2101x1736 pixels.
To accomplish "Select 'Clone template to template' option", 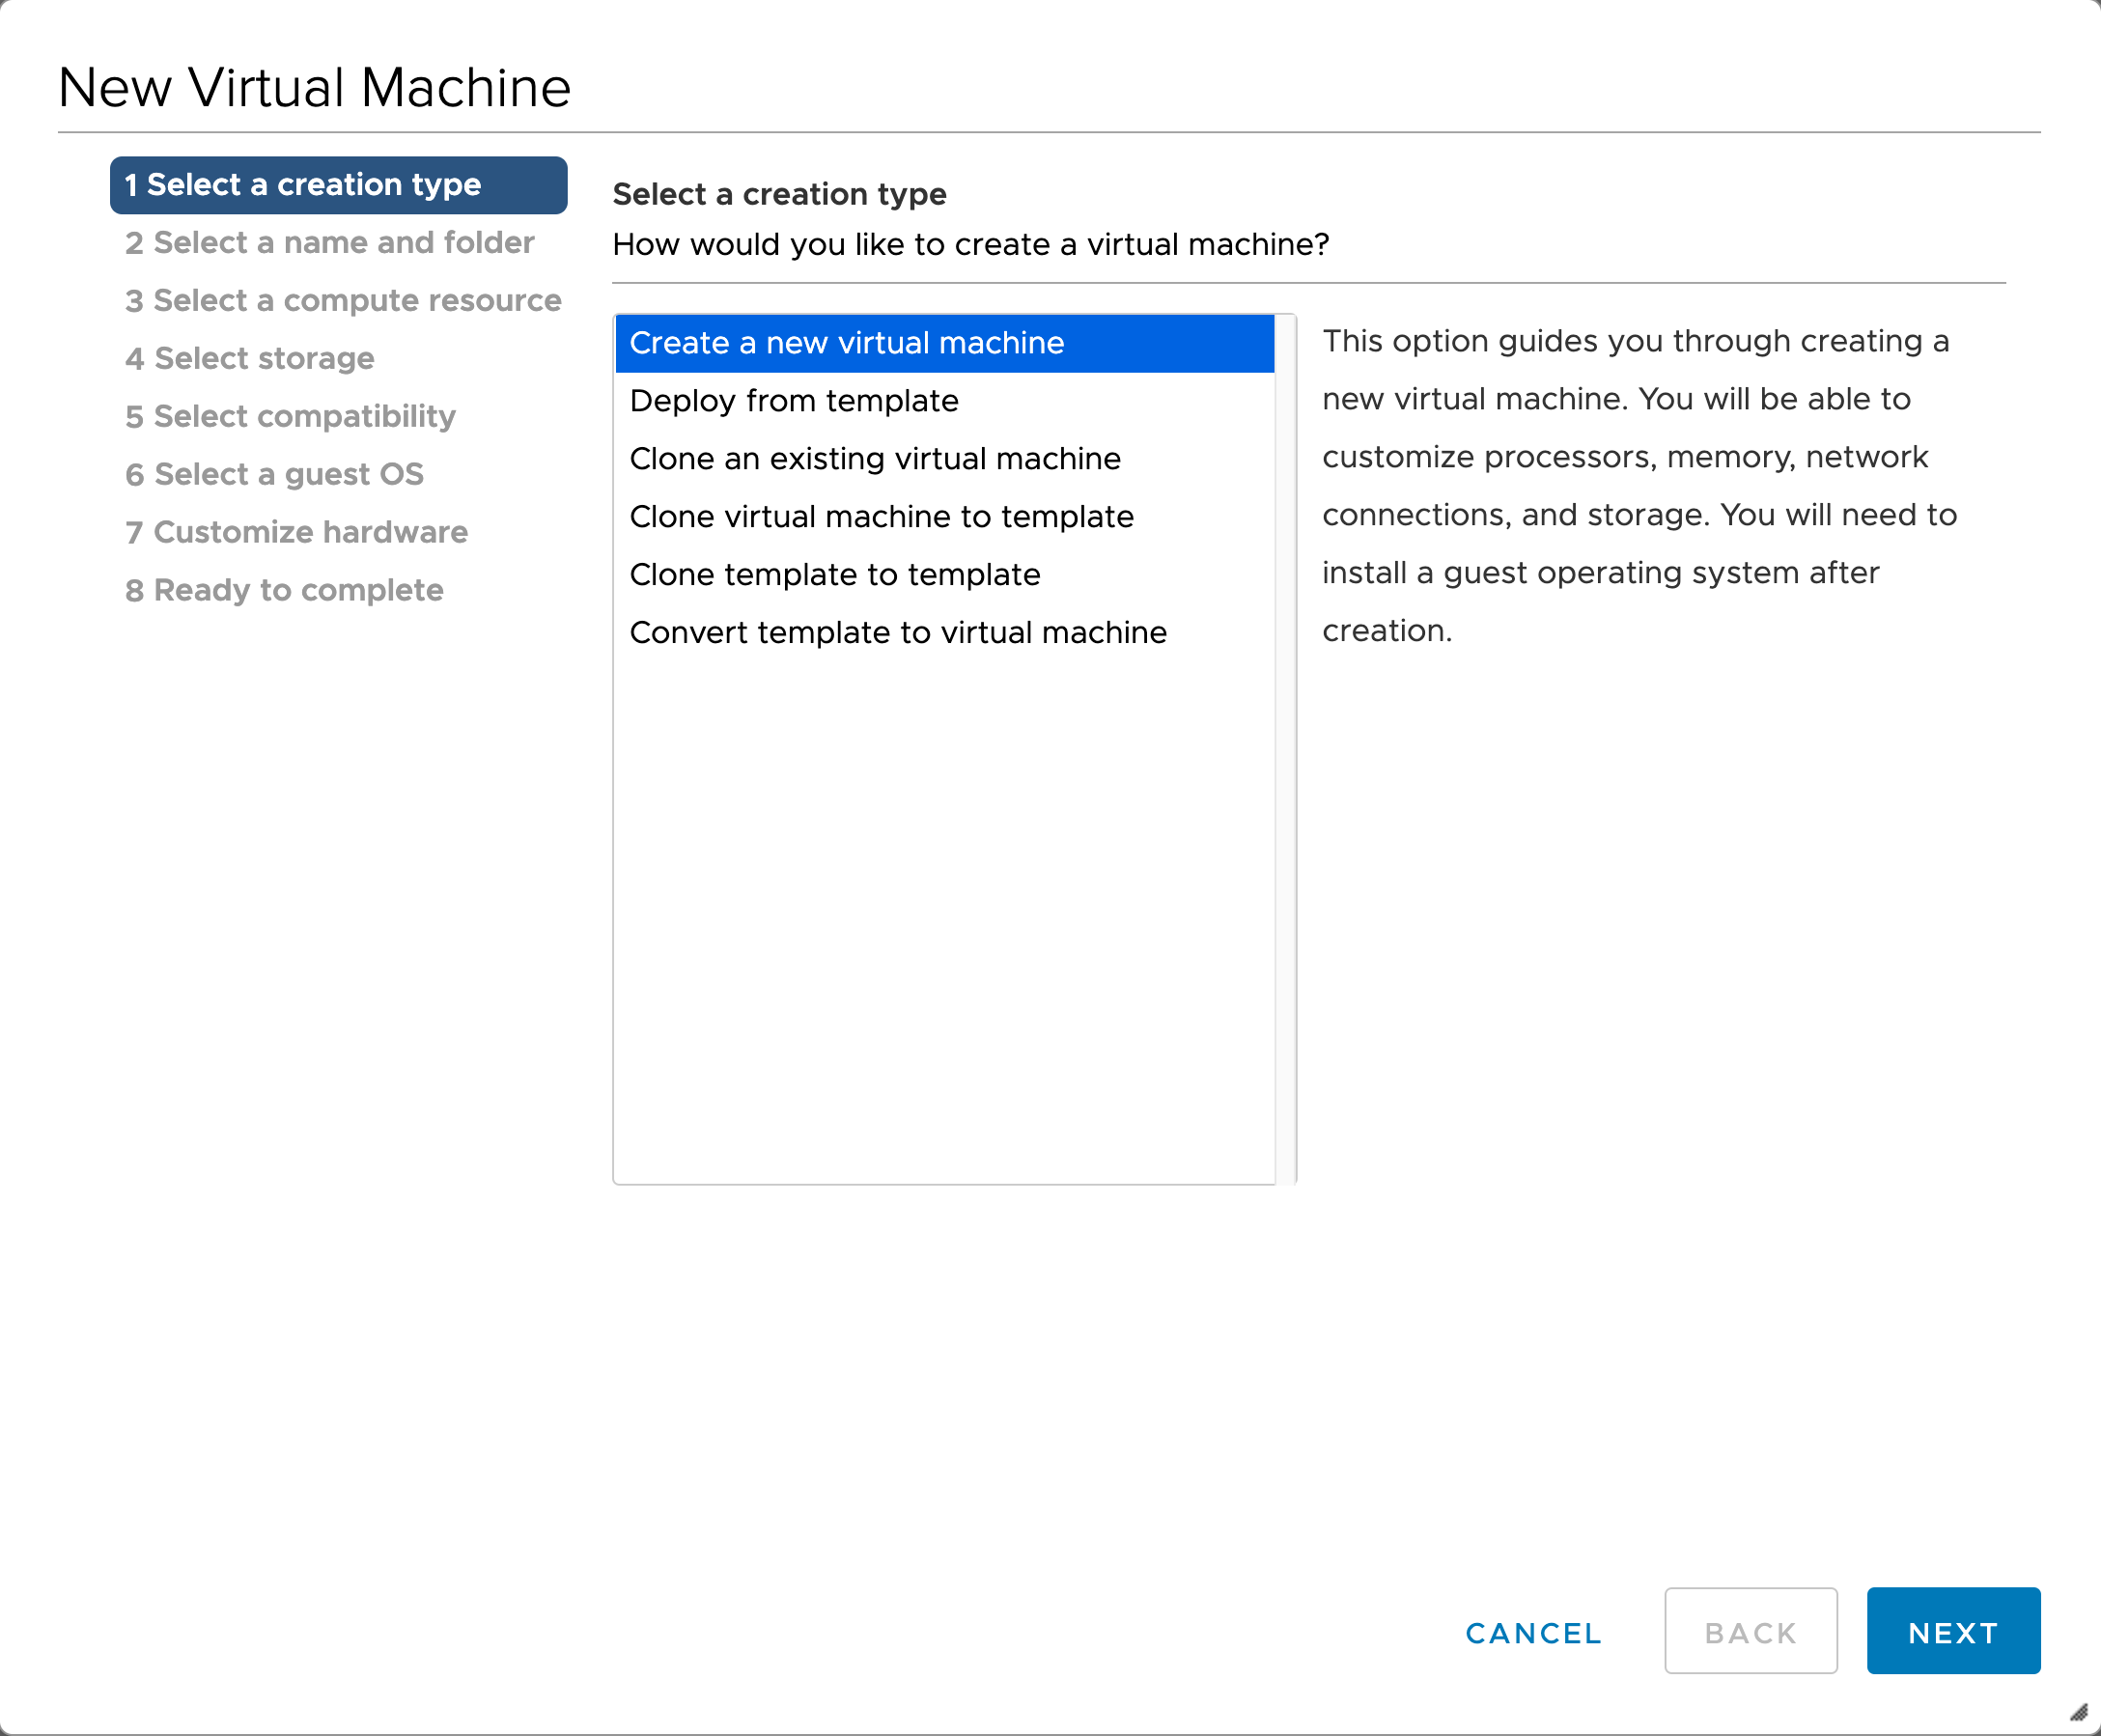I will (836, 573).
